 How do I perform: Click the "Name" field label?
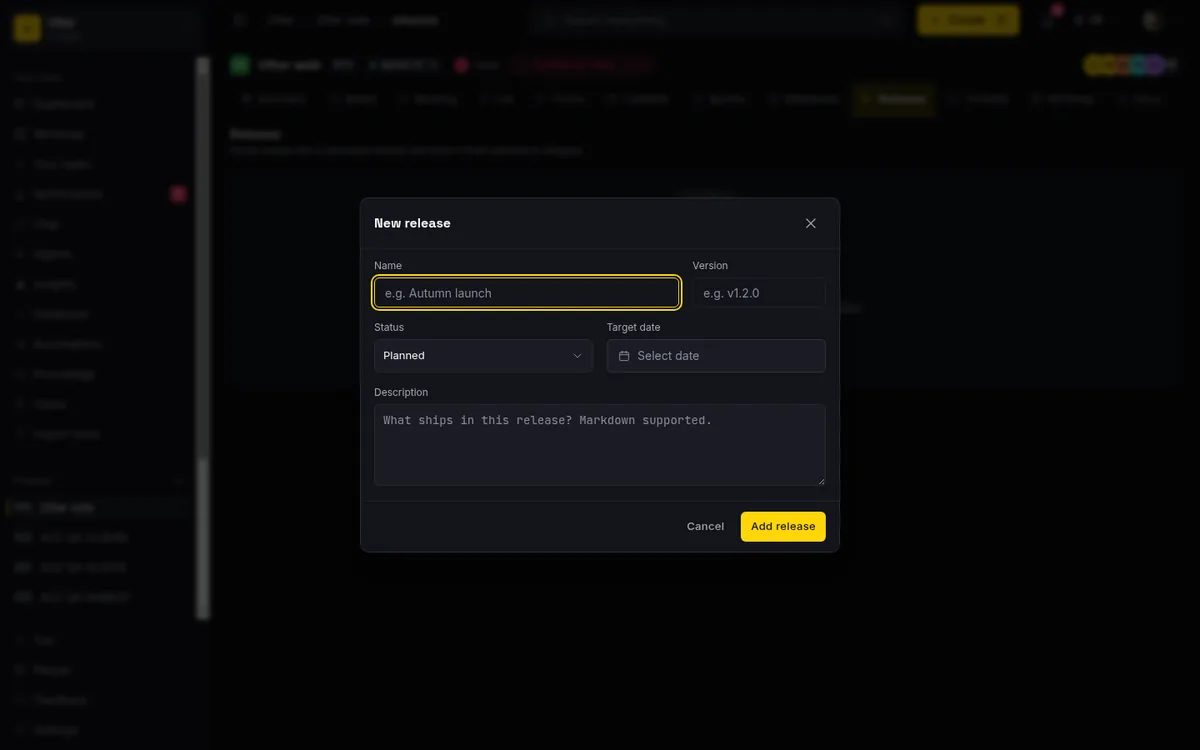(388, 265)
